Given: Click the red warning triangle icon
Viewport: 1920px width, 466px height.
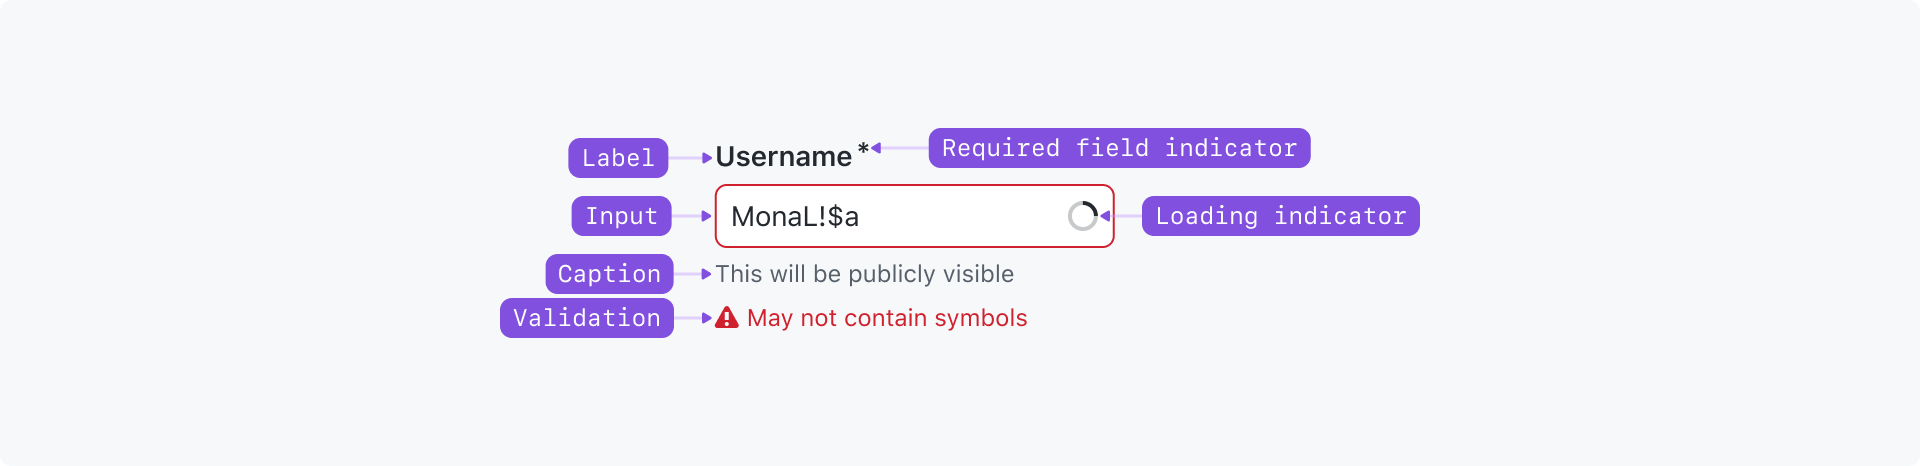Looking at the screenshot, I should pyautogui.click(x=727, y=318).
